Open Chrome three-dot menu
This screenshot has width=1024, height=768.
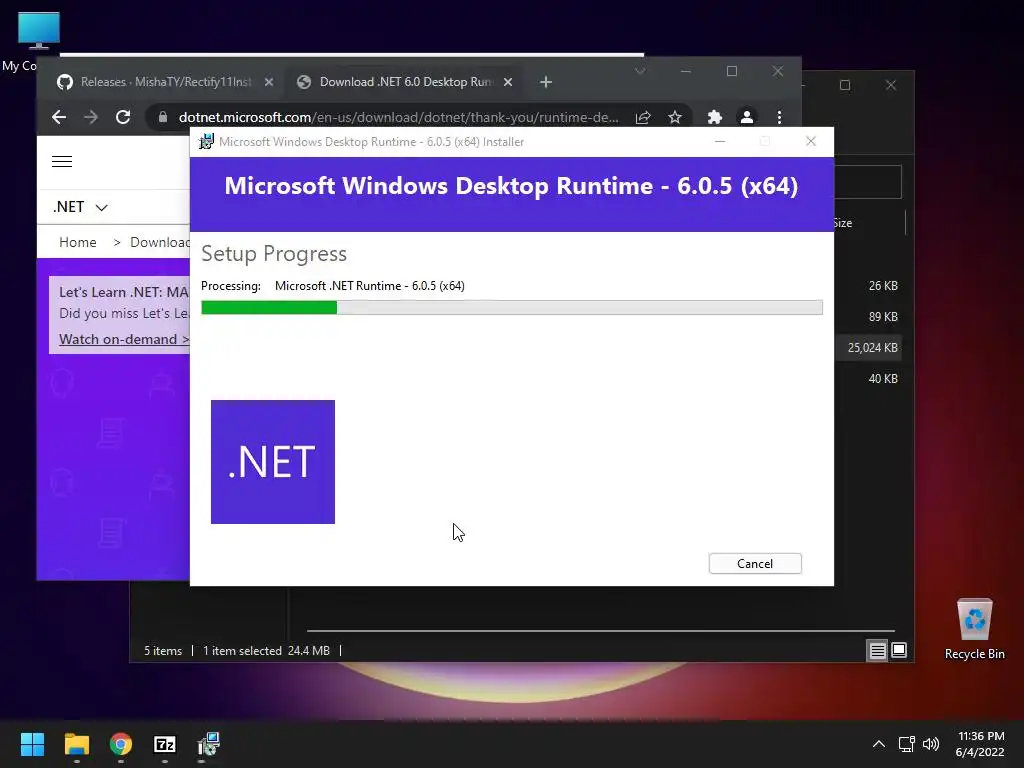click(x=779, y=117)
